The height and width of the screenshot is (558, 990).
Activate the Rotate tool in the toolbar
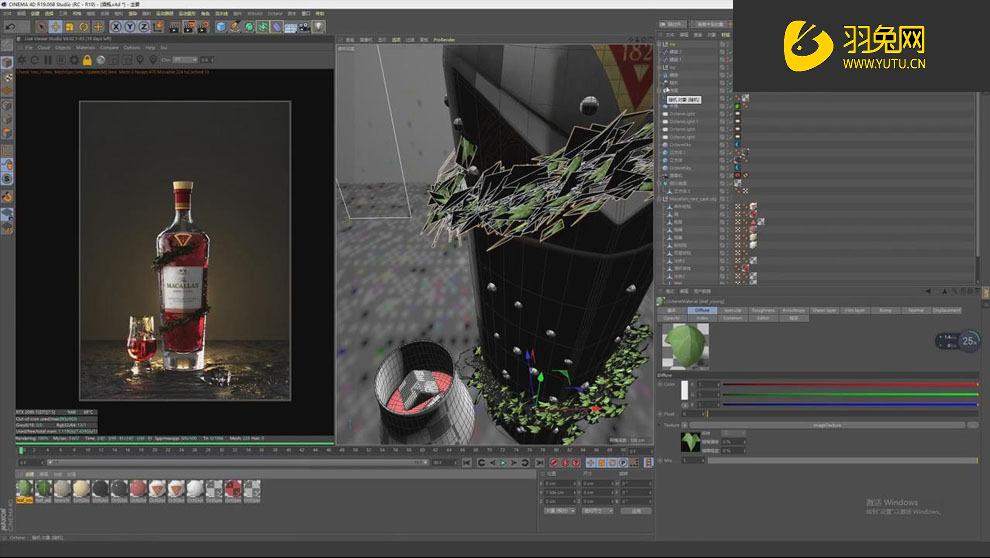point(83,27)
